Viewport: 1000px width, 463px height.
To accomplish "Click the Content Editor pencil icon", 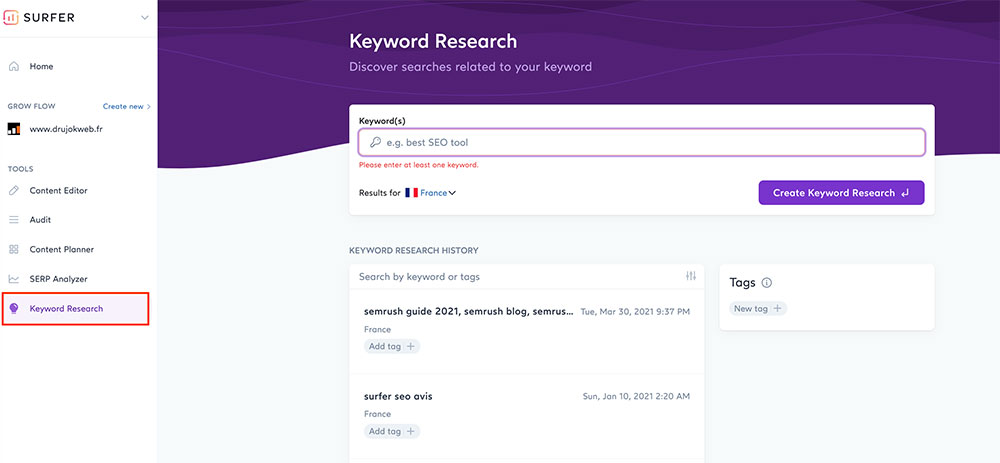I will (x=14, y=191).
